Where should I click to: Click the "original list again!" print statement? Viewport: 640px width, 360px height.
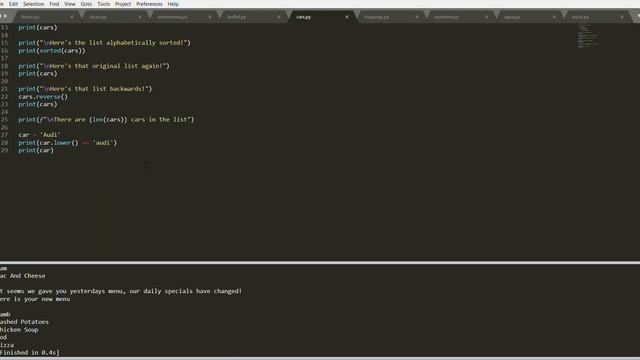(93, 66)
